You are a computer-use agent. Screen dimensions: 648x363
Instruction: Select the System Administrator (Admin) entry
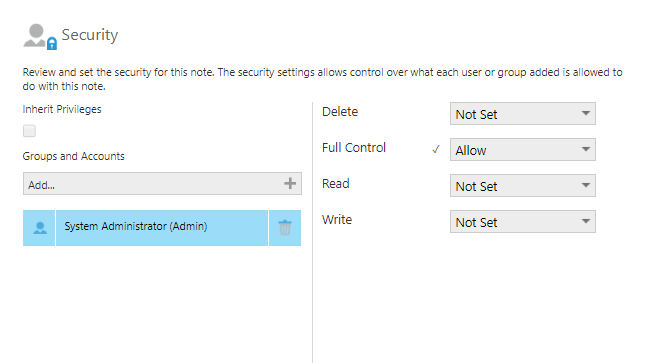click(162, 228)
